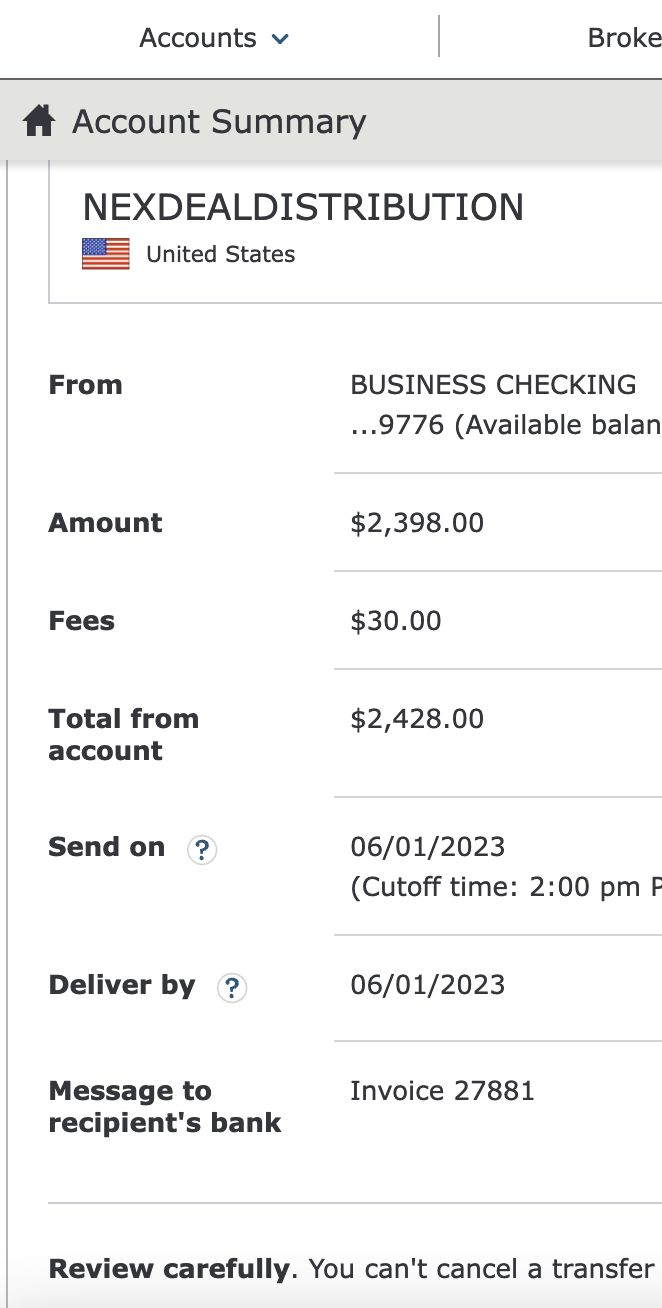662x1308 pixels.
Task: Go to the Account Summary link
Action: coord(219,122)
